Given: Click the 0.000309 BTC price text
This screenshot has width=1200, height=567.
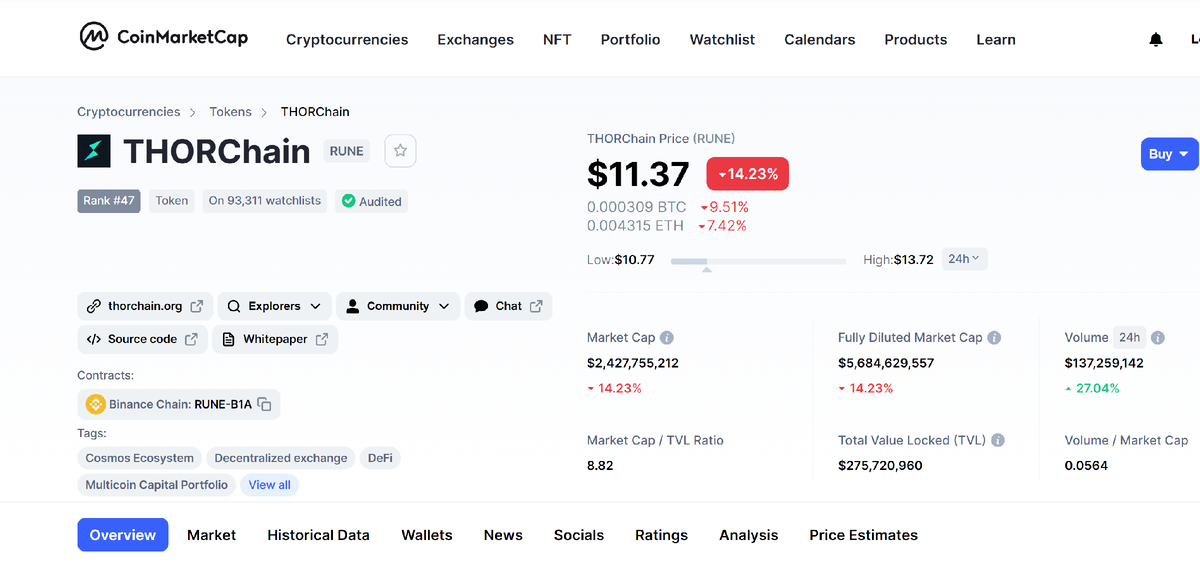Looking at the screenshot, I should 636,207.
